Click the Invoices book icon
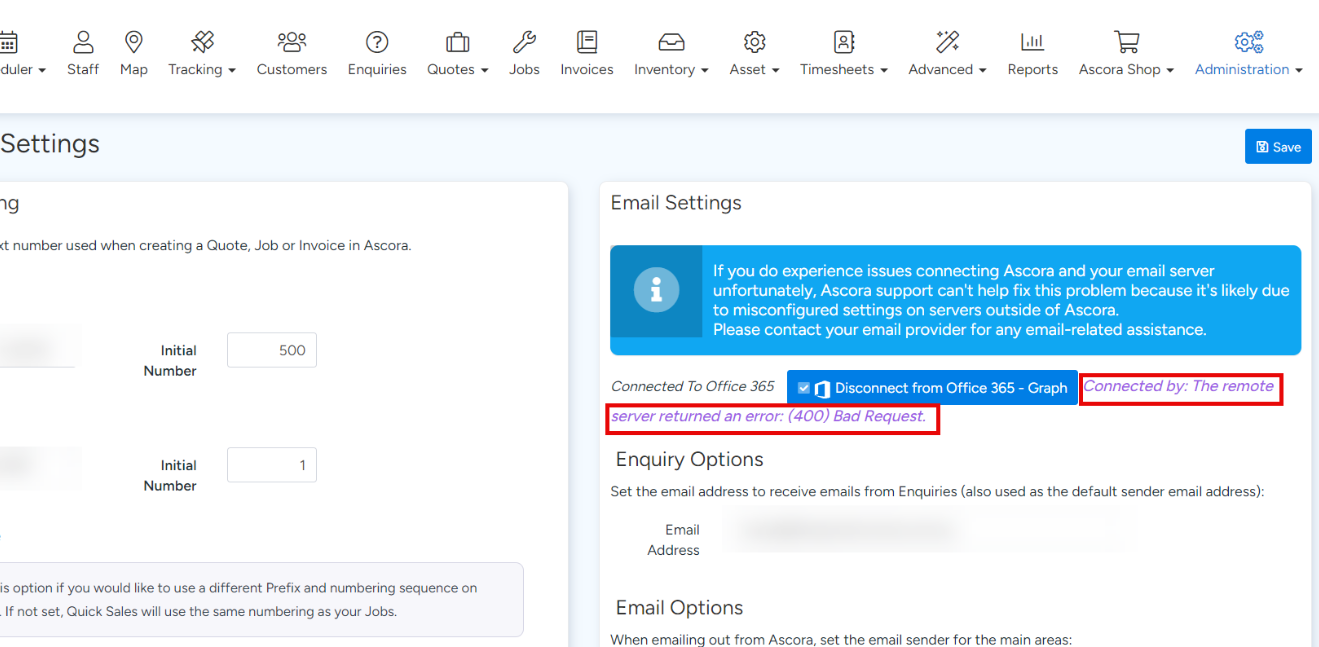1319x647 pixels. point(587,42)
